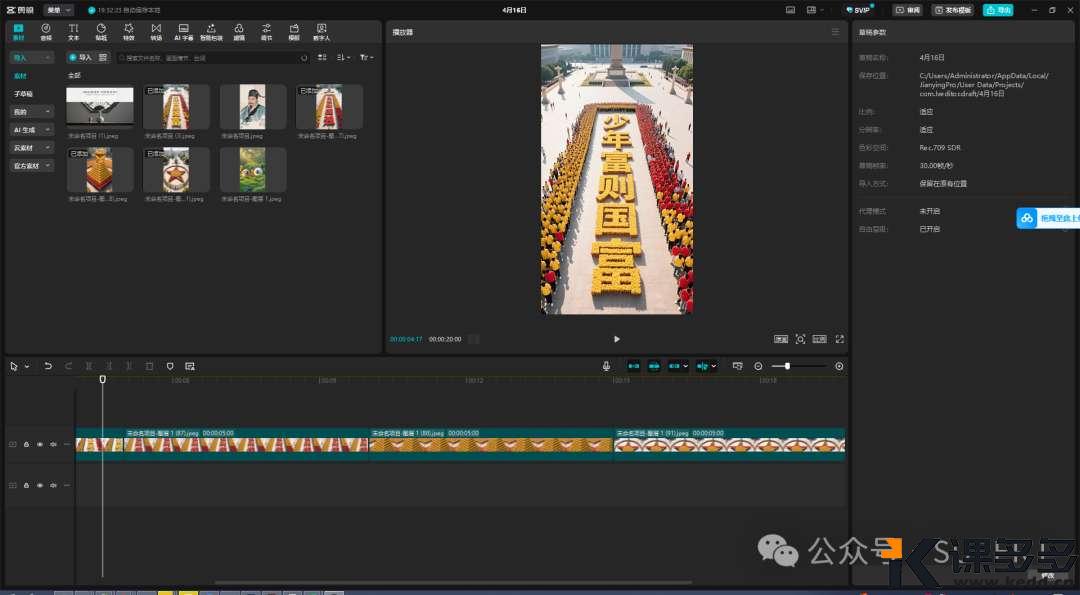Toggle visibility eye on main video track
The height and width of the screenshot is (595, 1080).
pos(40,444)
